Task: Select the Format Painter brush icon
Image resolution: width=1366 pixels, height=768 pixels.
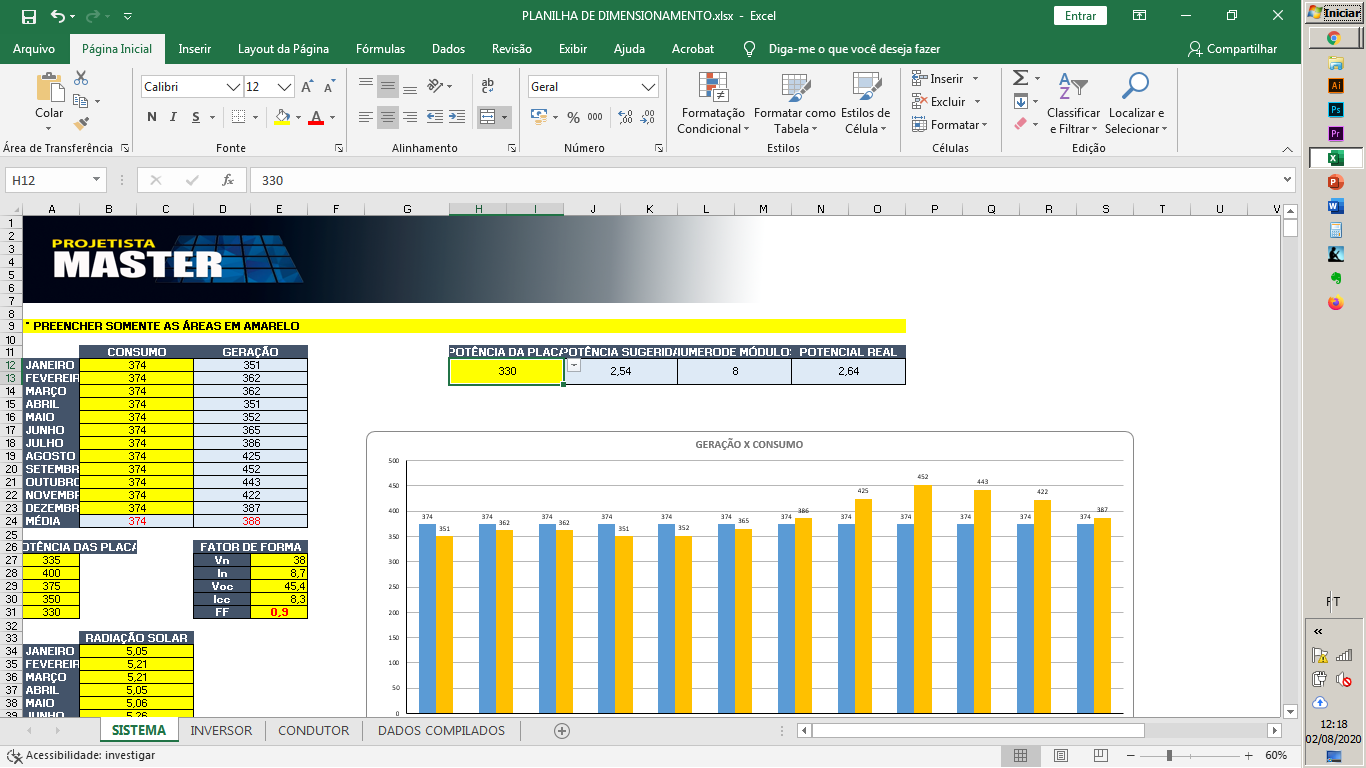Action: click(x=81, y=124)
